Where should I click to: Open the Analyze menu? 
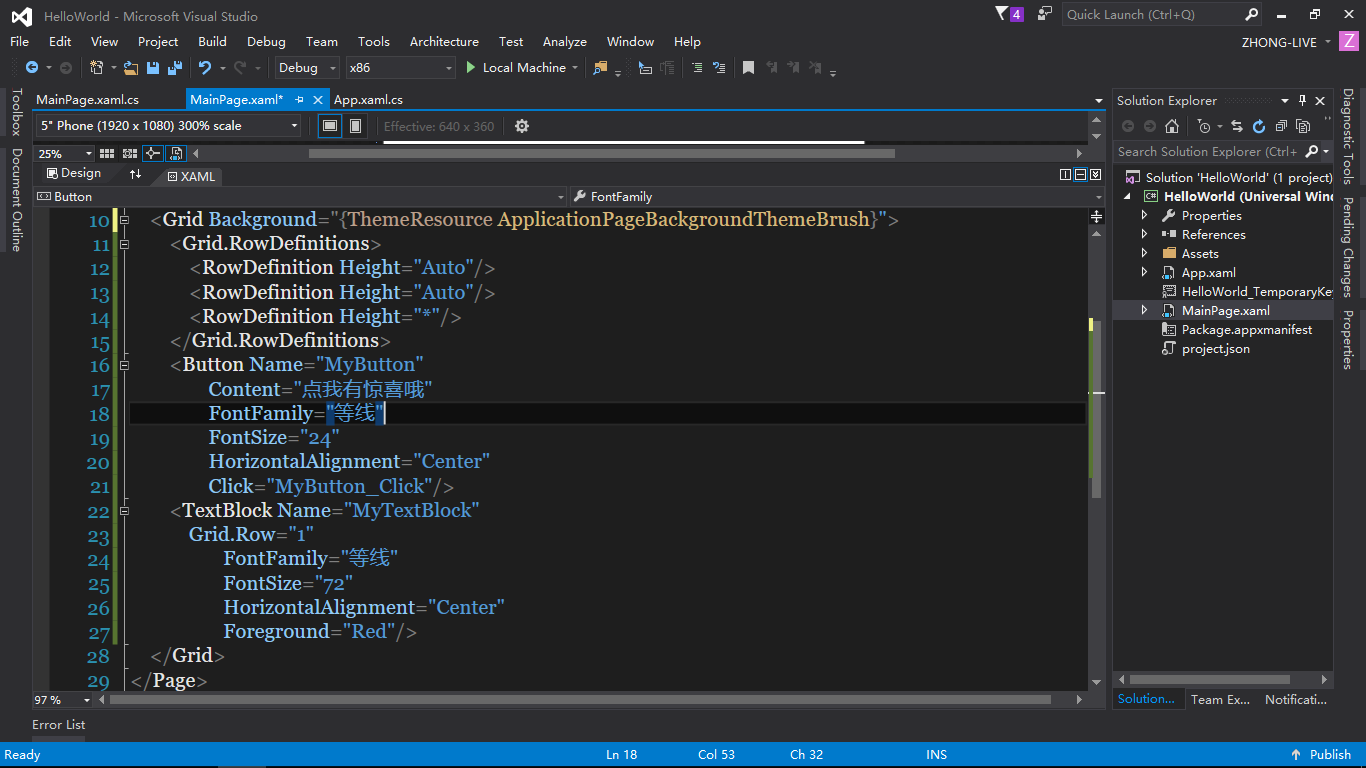point(564,41)
